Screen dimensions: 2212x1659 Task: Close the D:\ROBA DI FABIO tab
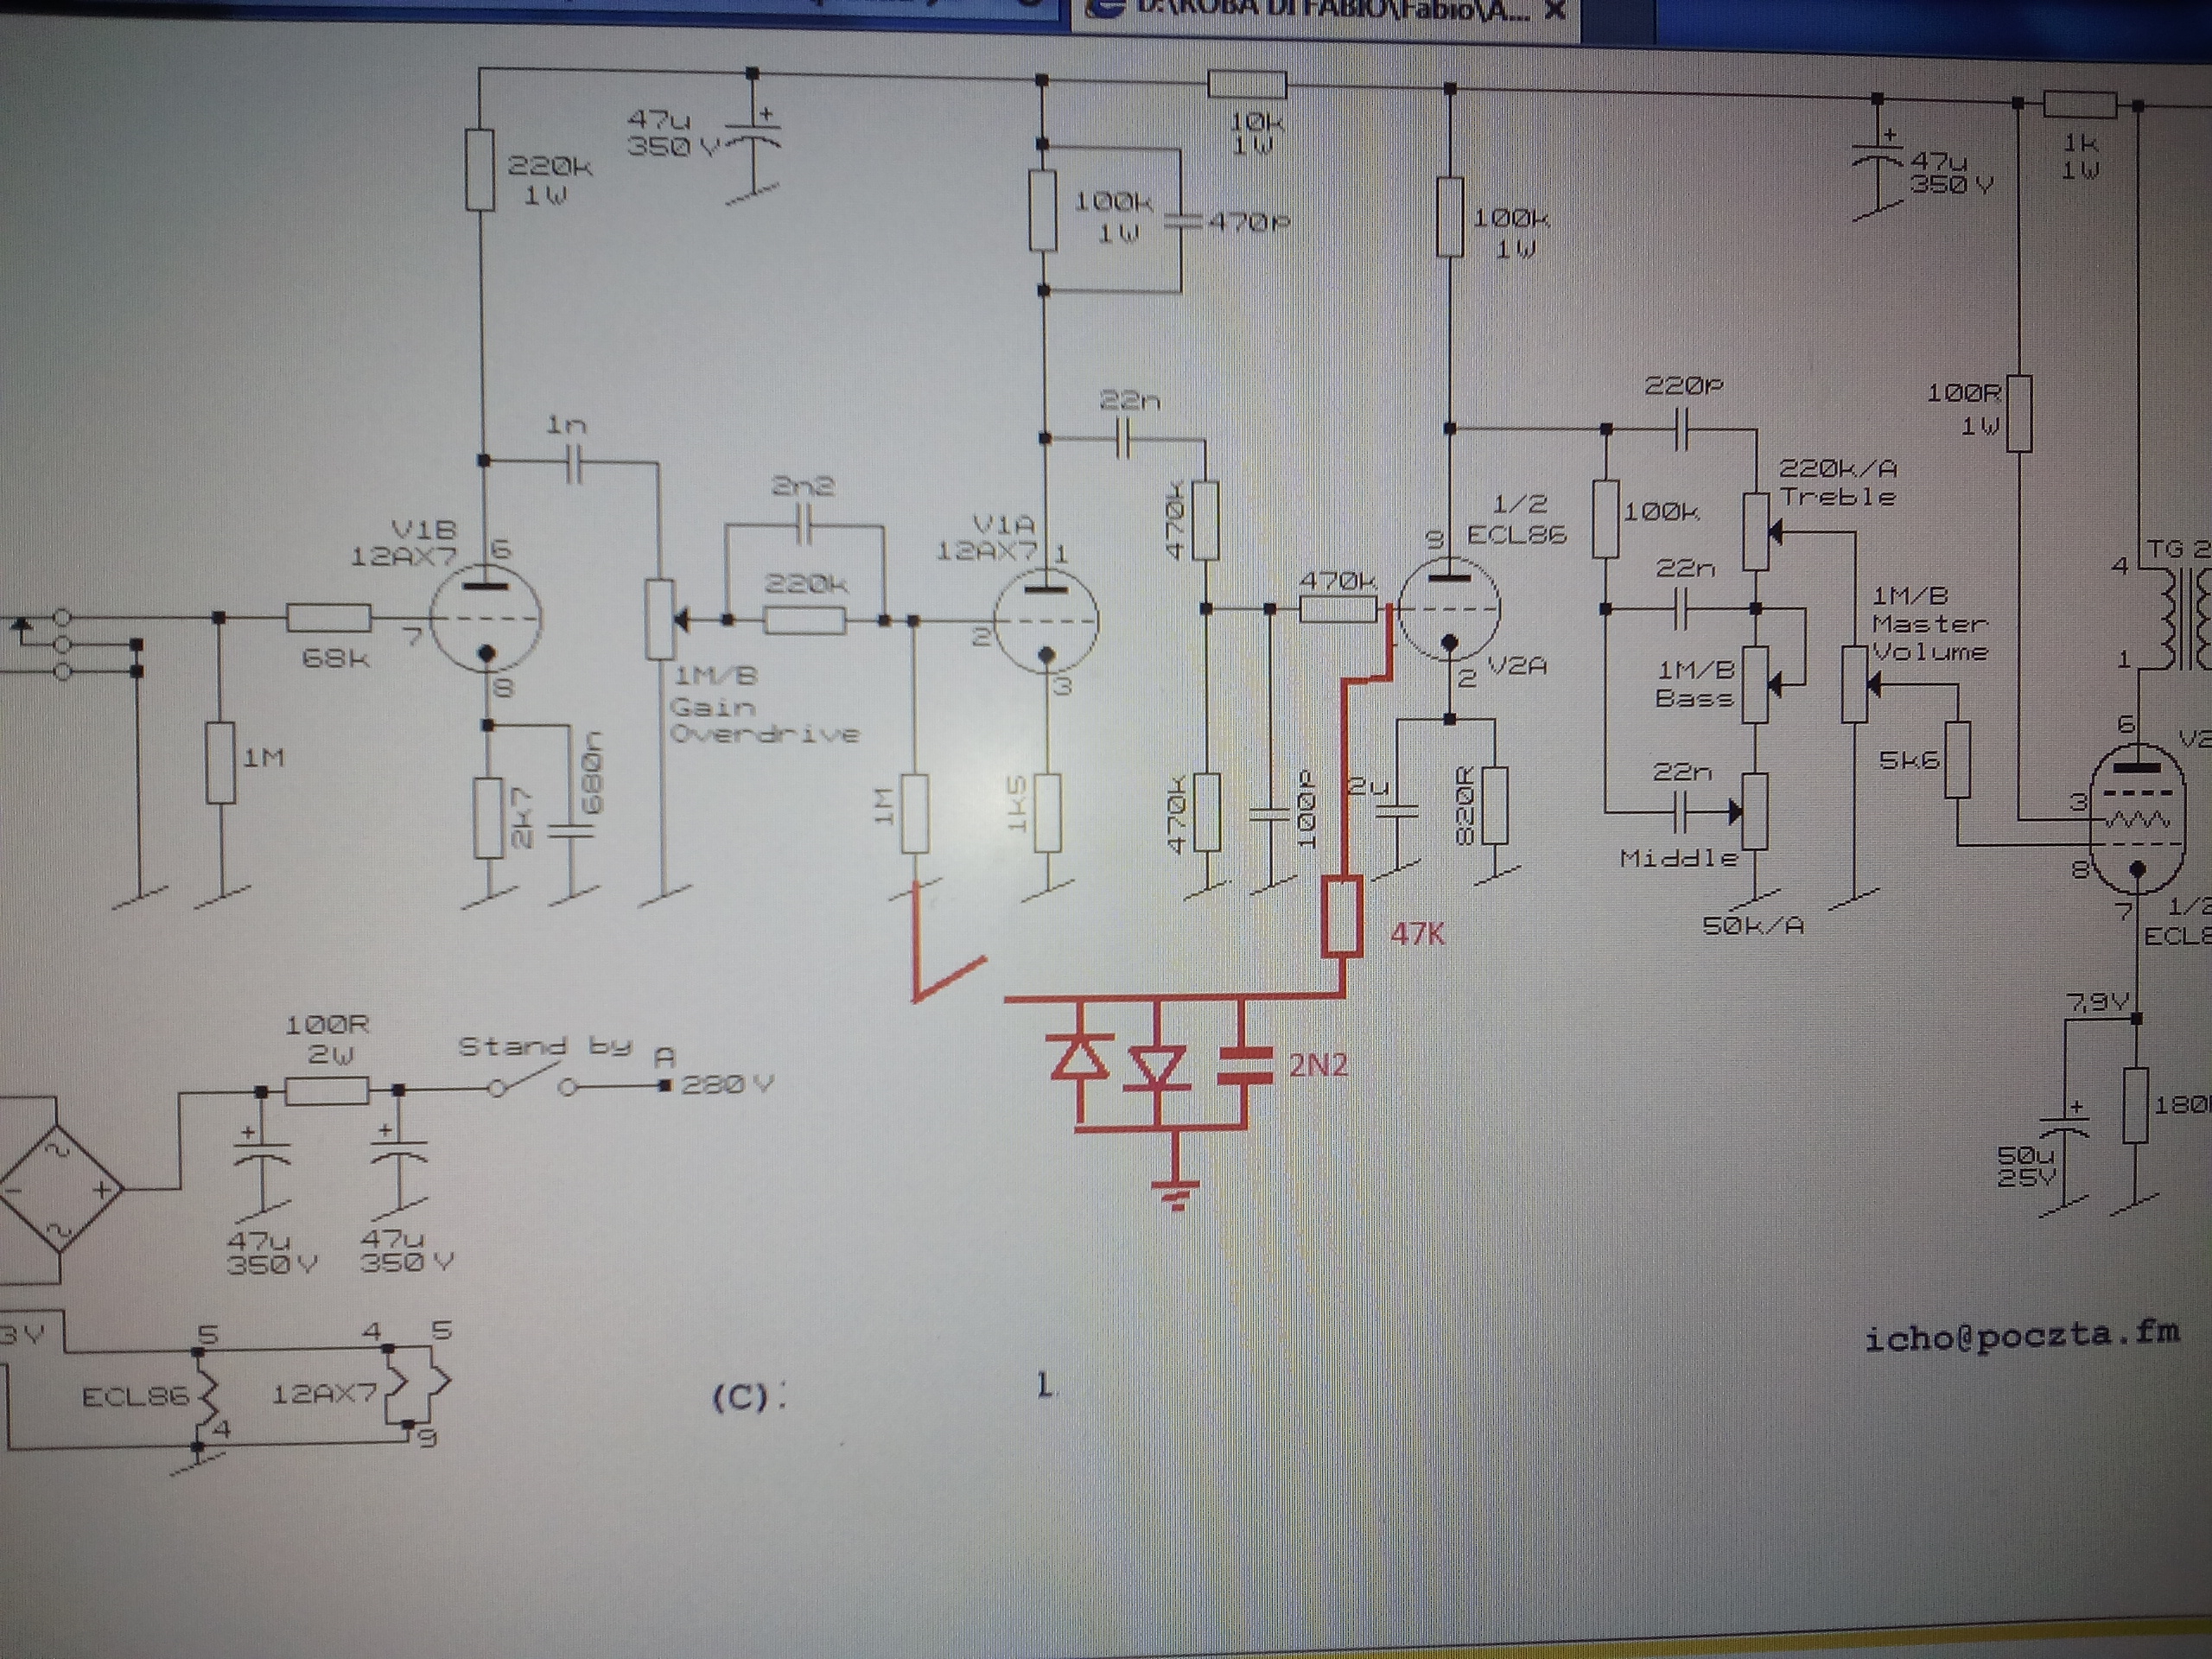click(x=1555, y=10)
